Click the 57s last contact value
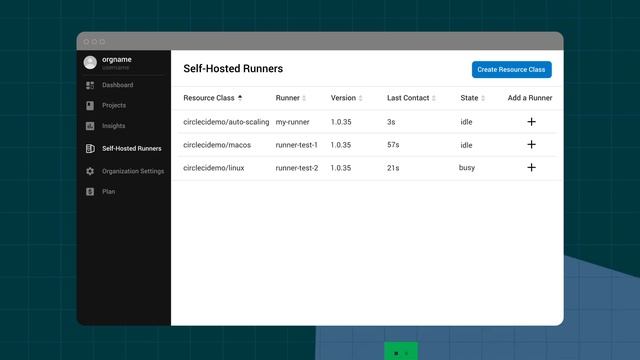 [393, 145]
